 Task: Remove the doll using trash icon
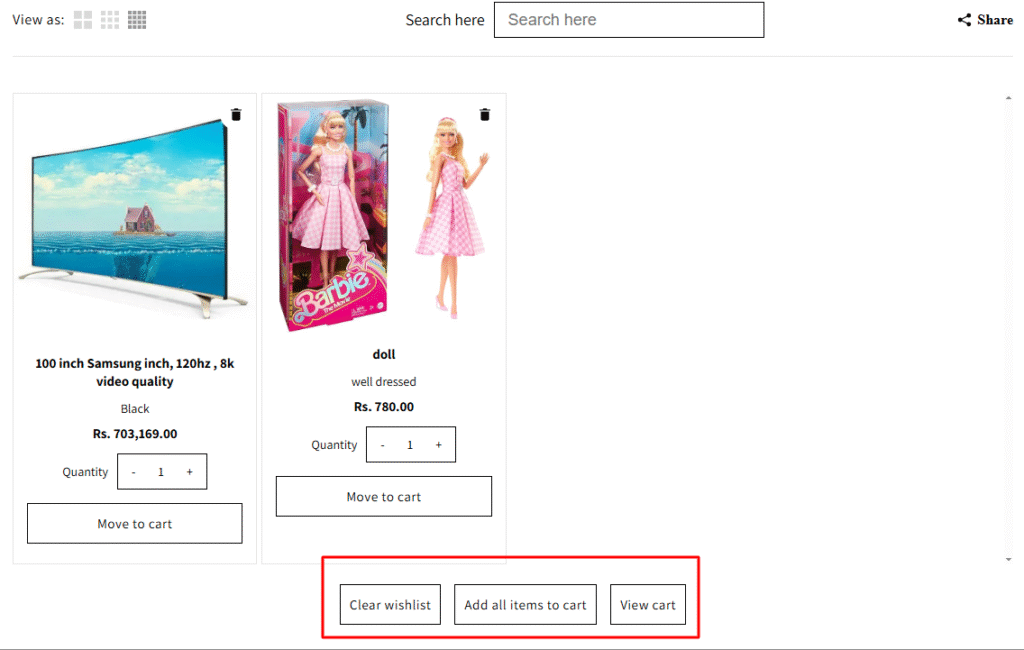pyautogui.click(x=485, y=114)
